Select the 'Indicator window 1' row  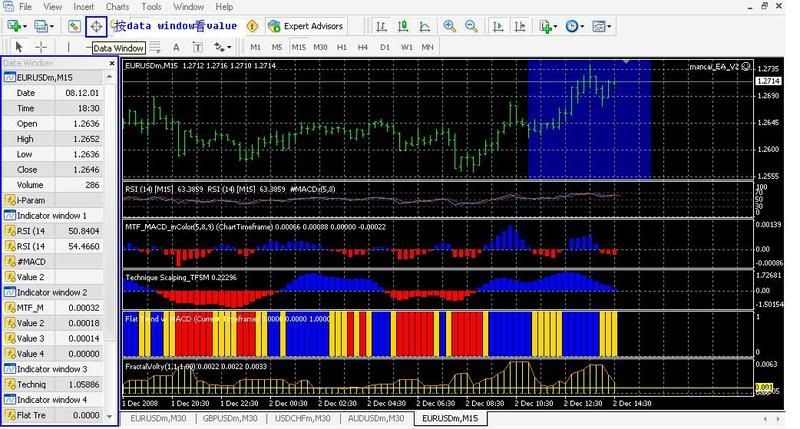(x=53, y=215)
